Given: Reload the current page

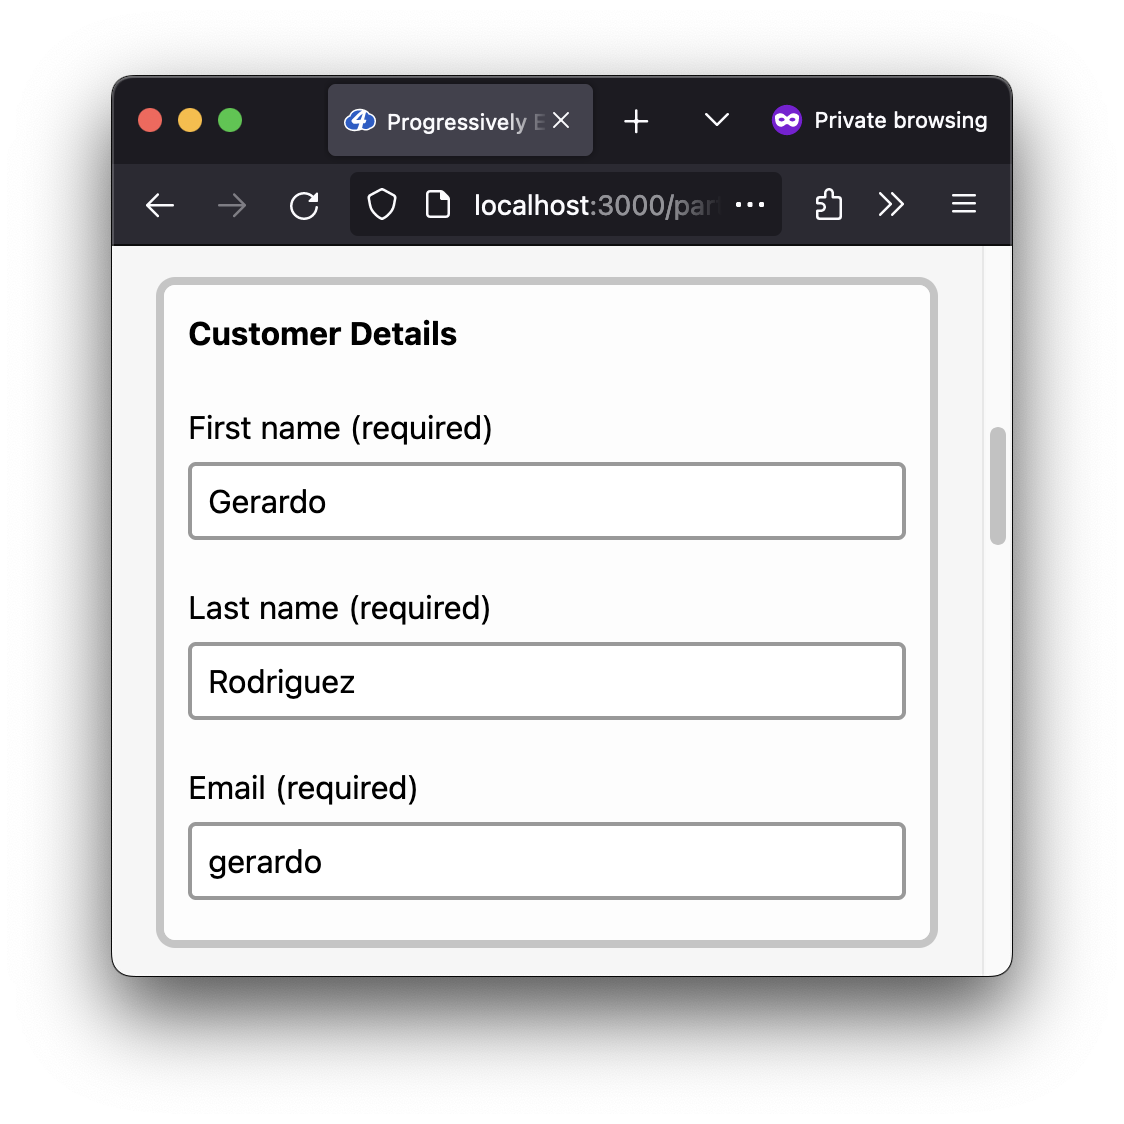Looking at the screenshot, I should (304, 206).
